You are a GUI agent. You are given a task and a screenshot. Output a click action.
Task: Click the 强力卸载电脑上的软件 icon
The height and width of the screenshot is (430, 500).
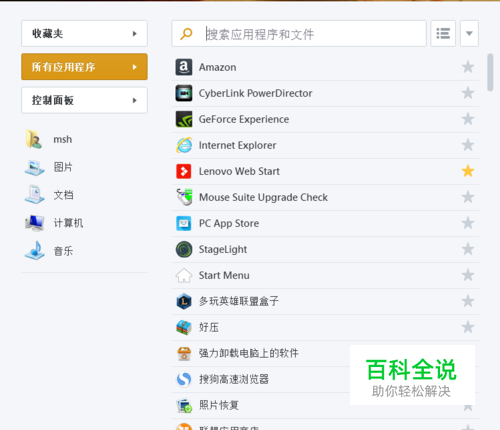coord(184,353)
